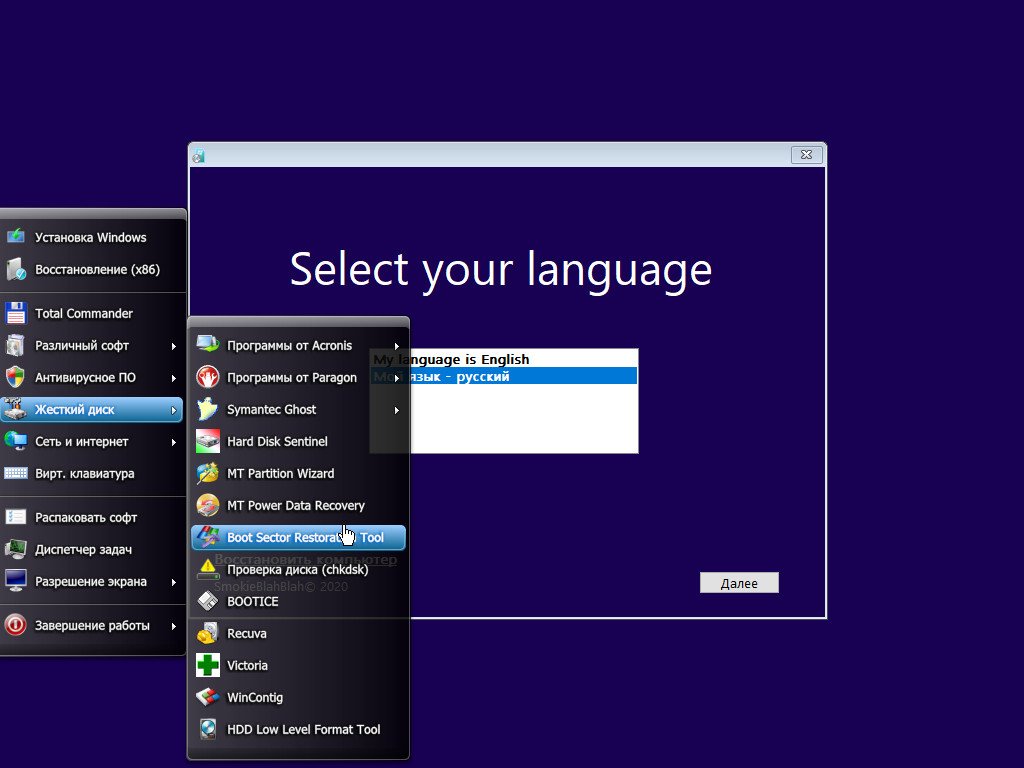Select Диспетчер задач menu entry

pos(91,549)
